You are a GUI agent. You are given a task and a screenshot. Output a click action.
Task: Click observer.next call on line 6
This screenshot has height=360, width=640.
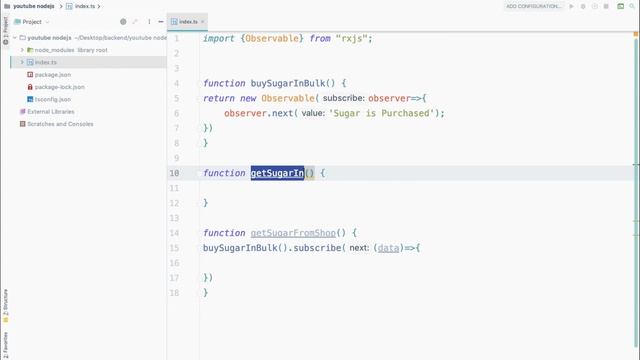coord(259,113)
